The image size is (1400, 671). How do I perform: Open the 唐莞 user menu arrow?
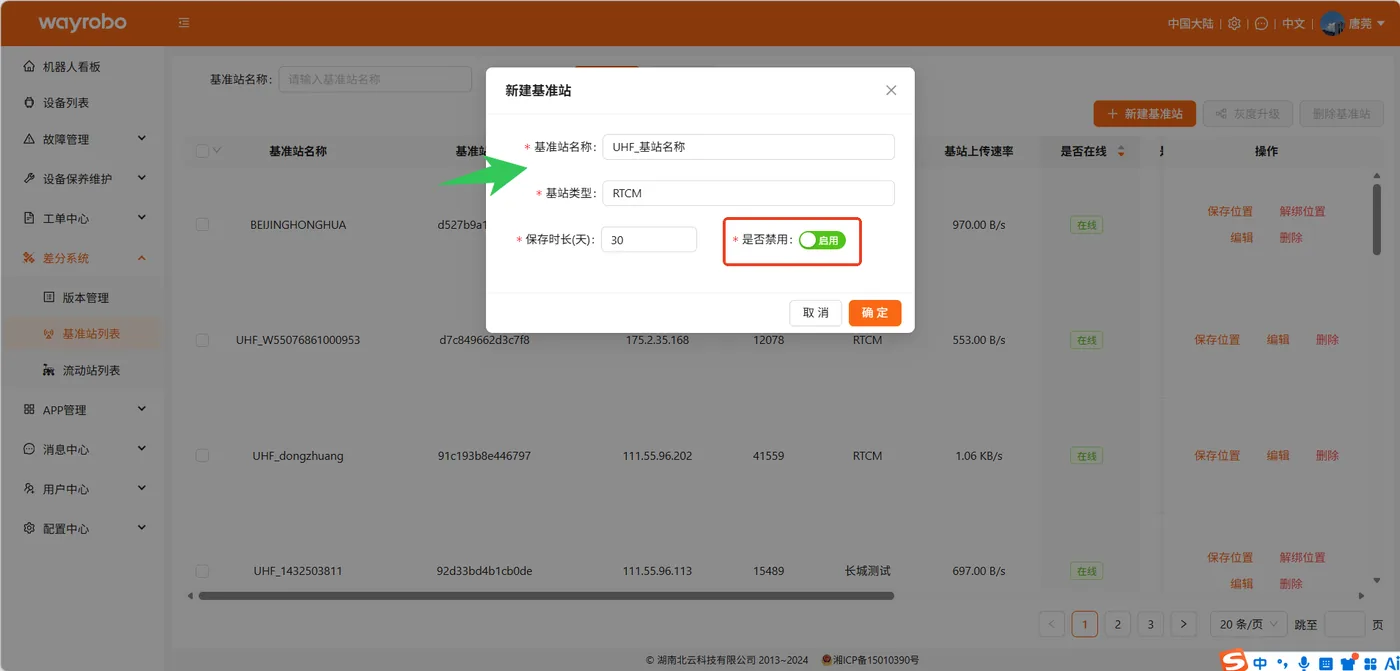(x=1381, y=23)
